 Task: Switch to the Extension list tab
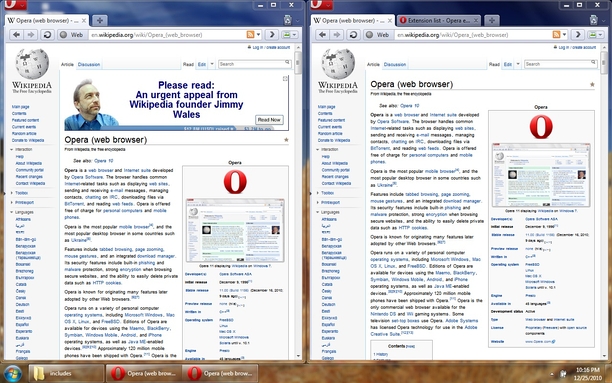coord(439,20)
